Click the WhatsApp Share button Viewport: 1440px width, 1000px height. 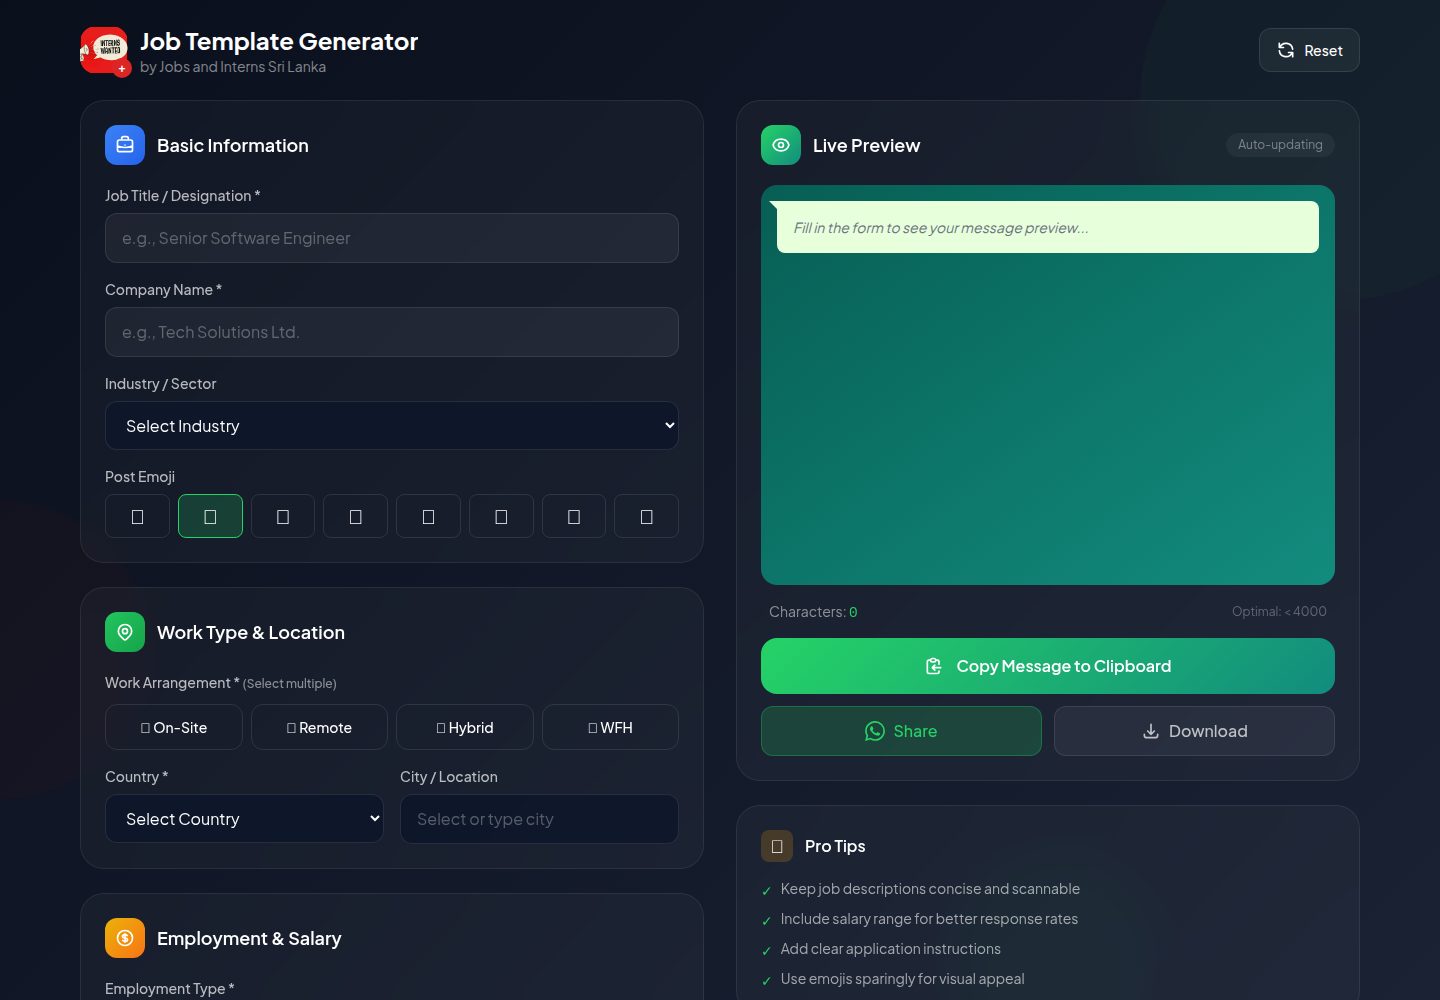[901, 731]
